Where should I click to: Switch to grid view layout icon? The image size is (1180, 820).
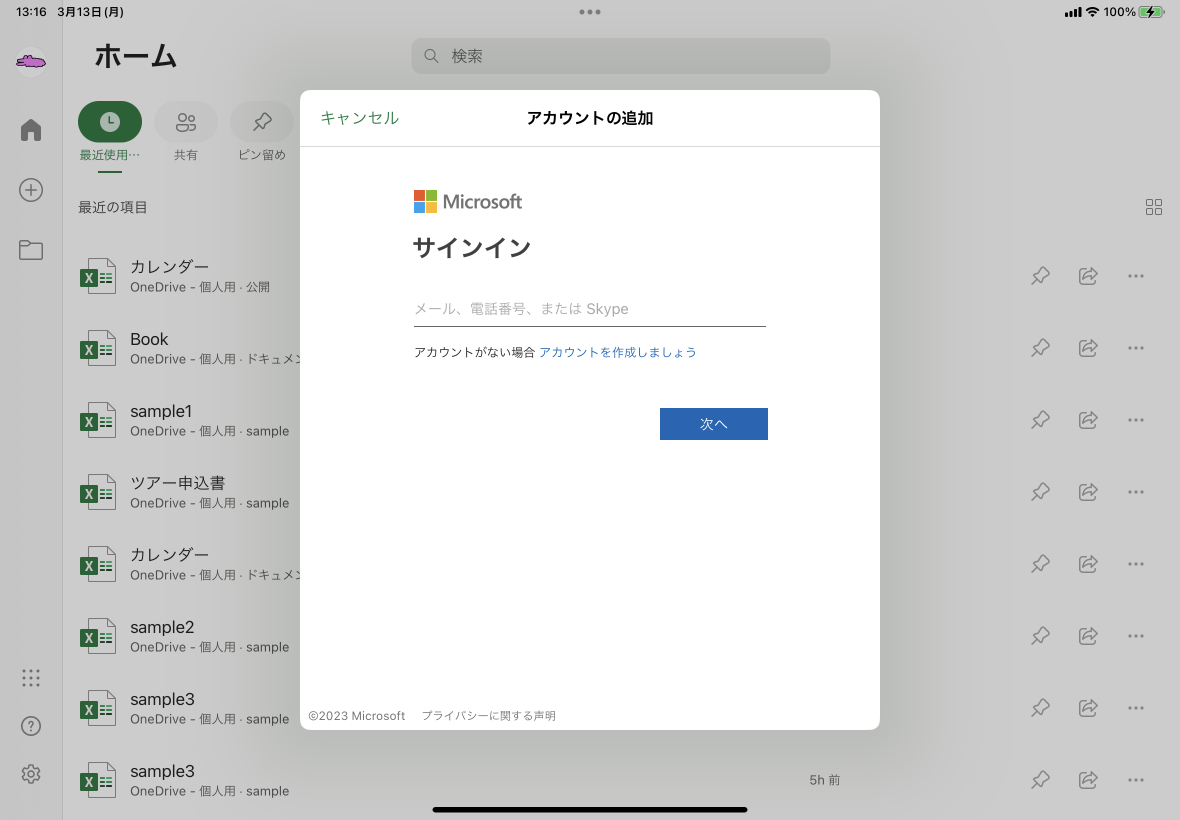(1154, 207)
